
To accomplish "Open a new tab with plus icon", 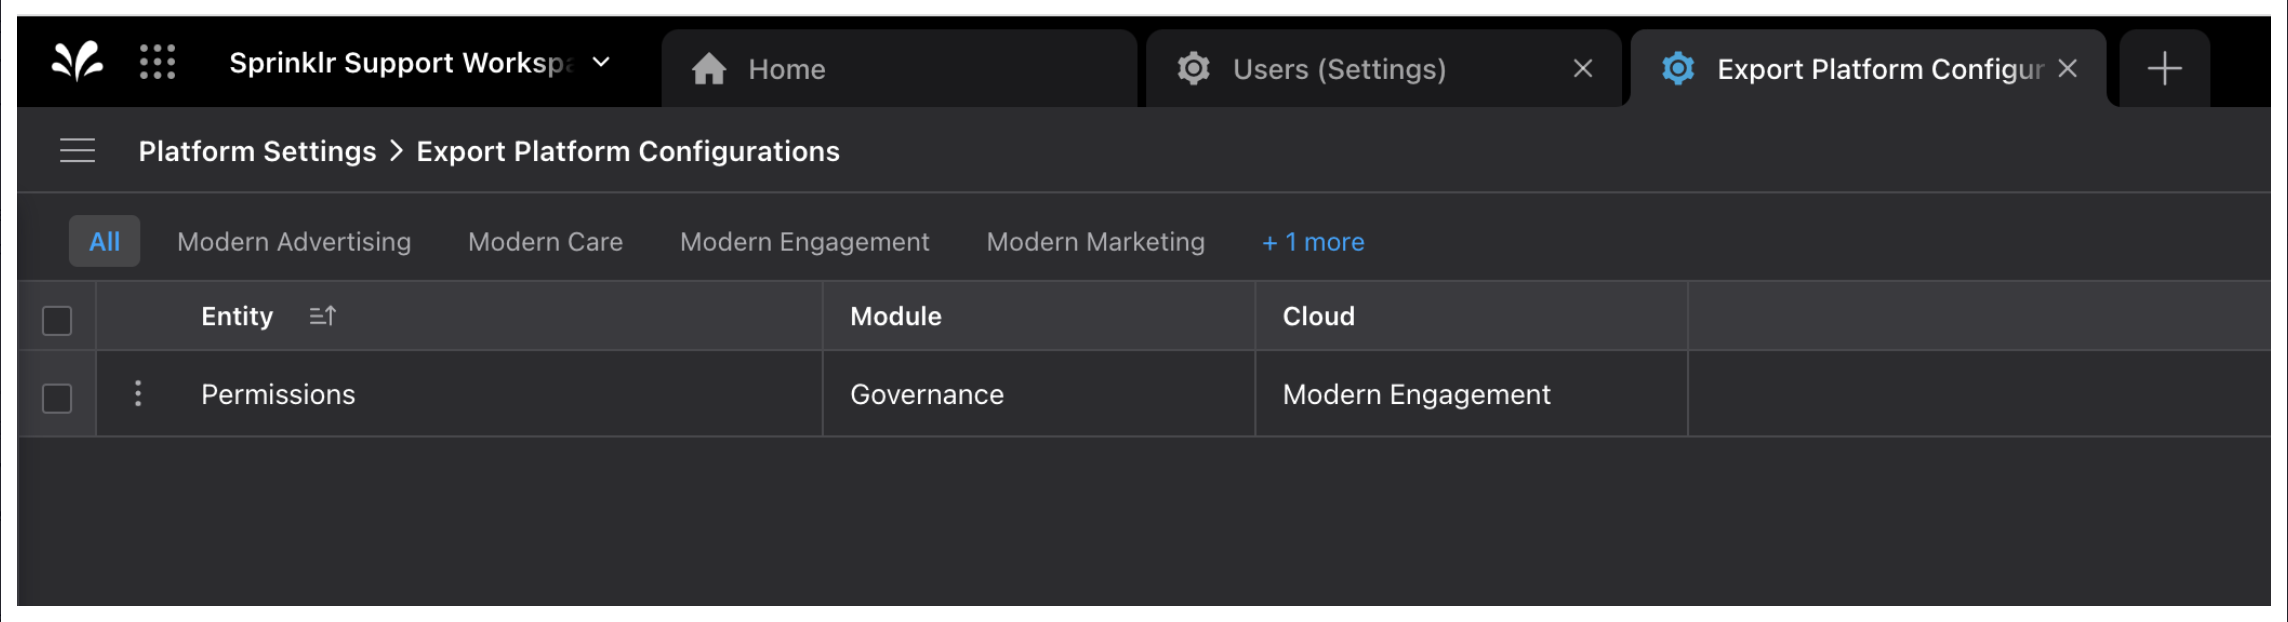I will click(x=2164, y=69).
